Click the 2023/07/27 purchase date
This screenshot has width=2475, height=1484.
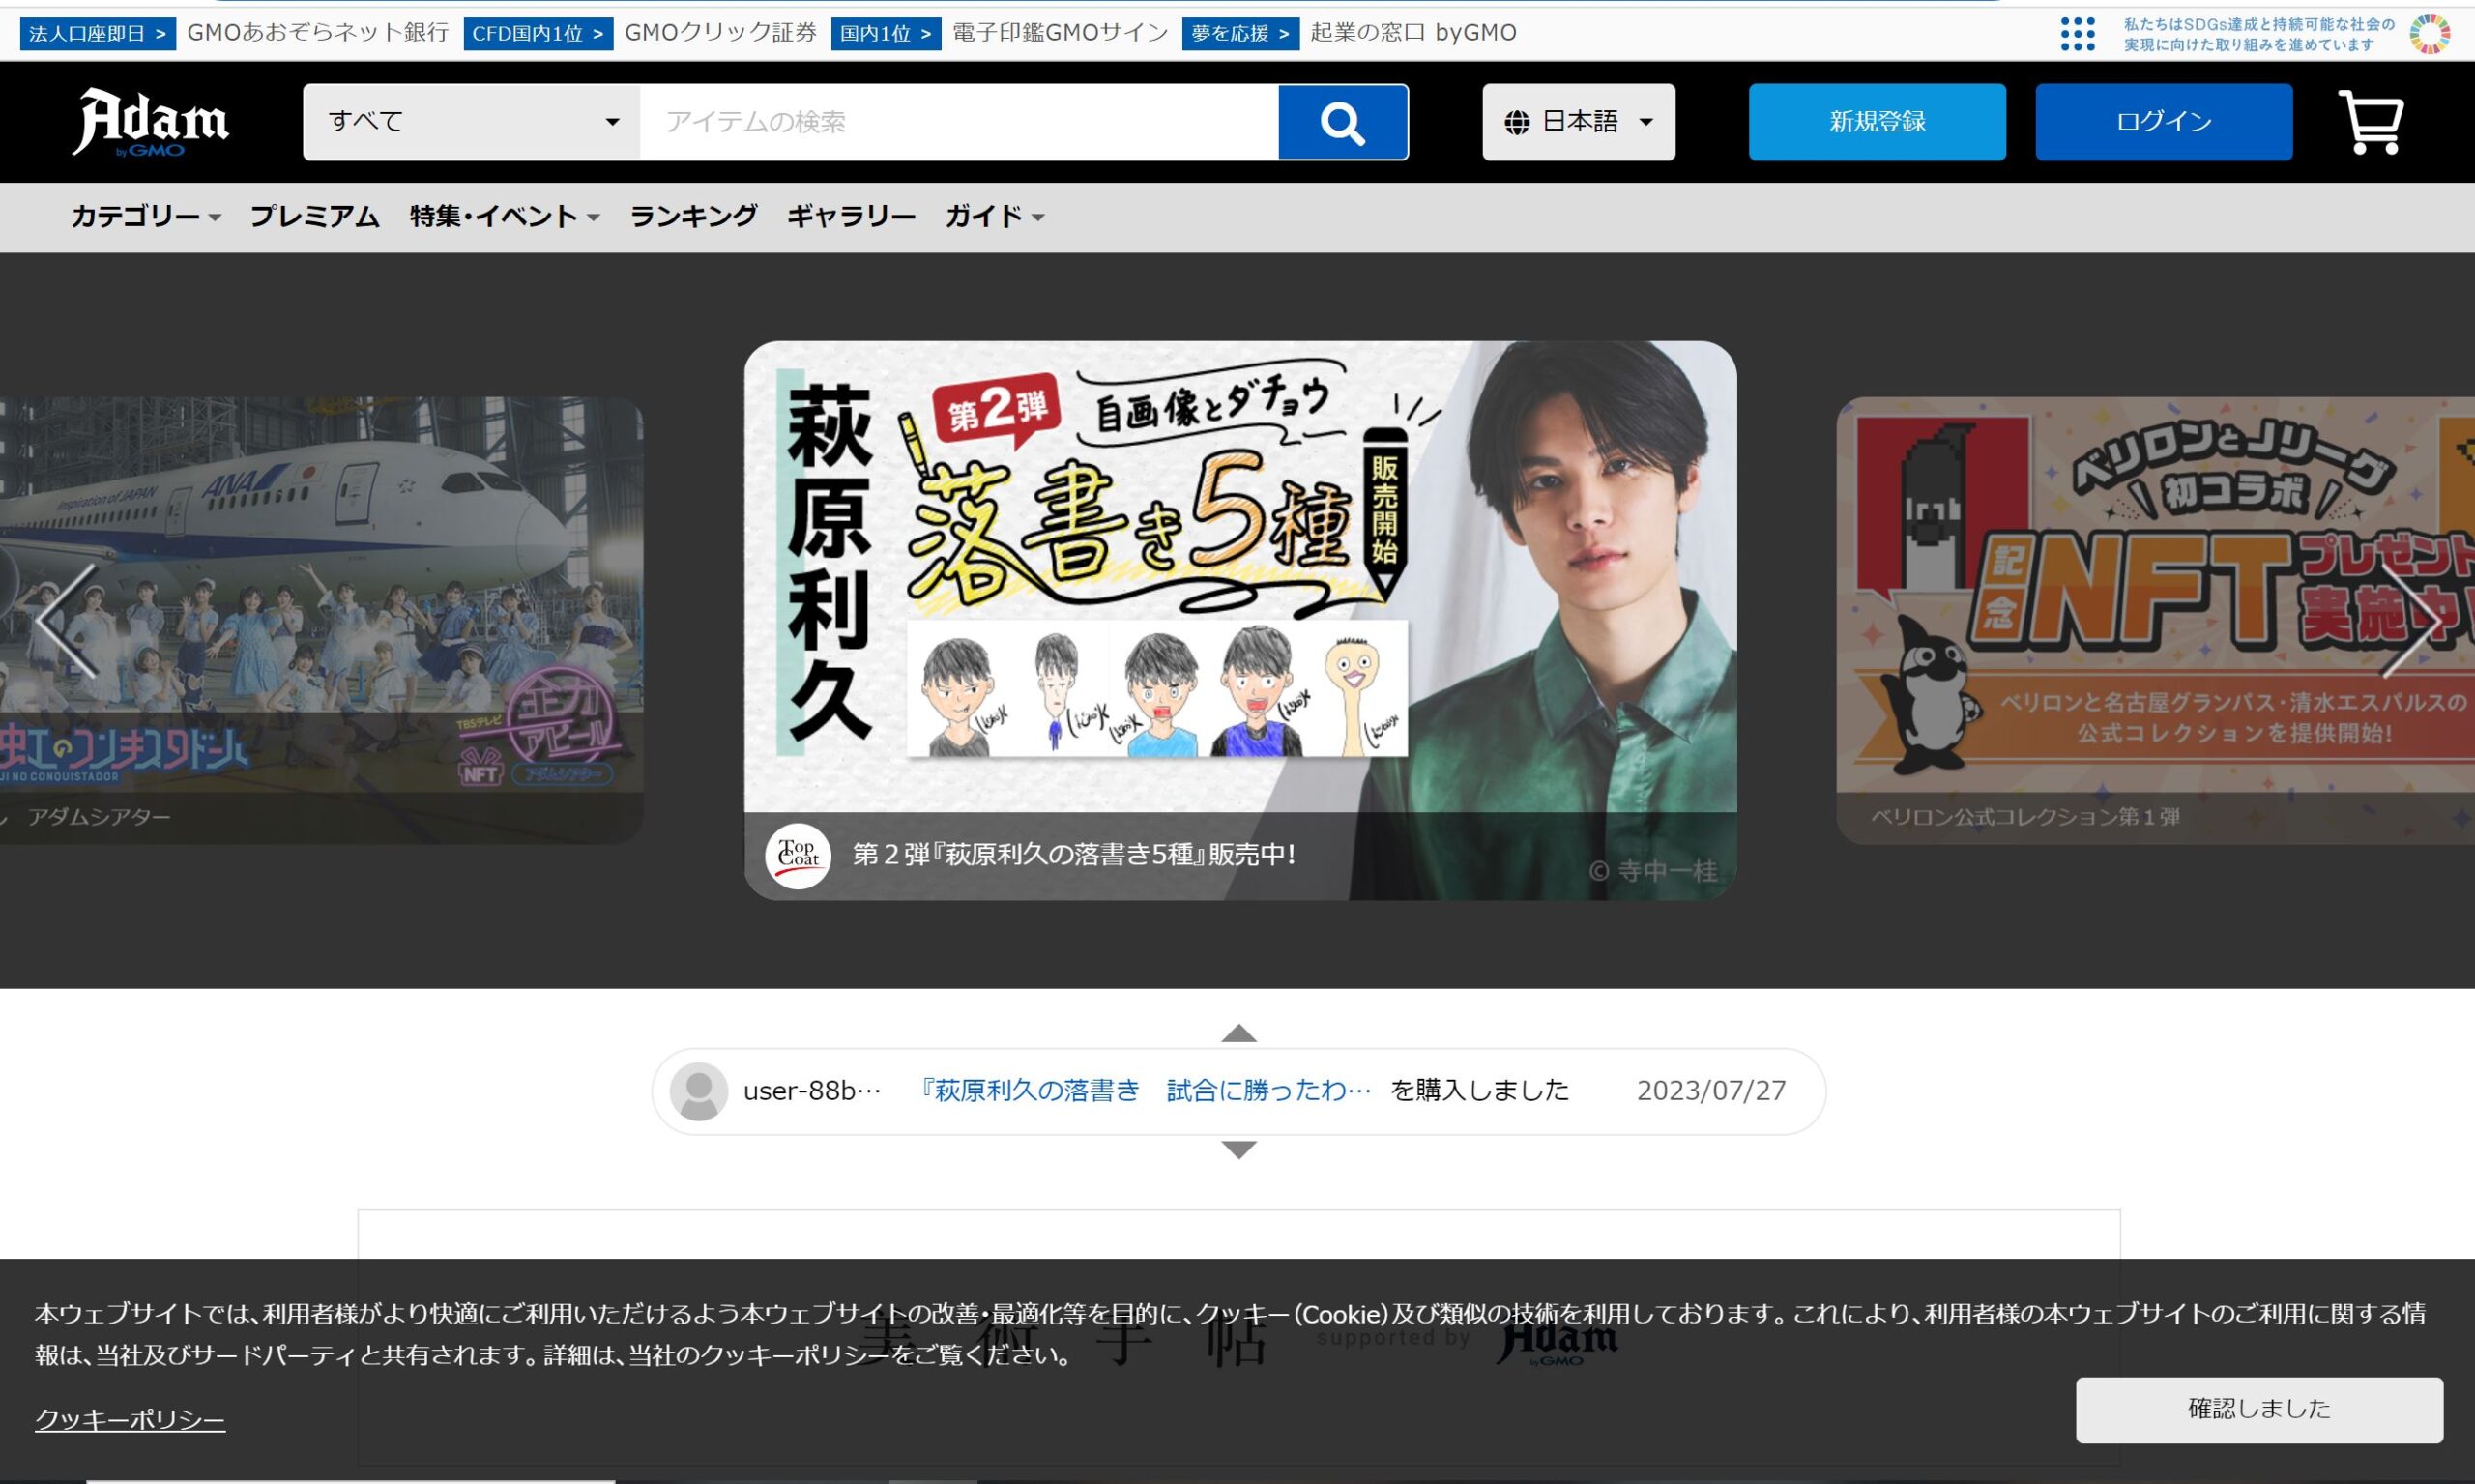1711,1091
